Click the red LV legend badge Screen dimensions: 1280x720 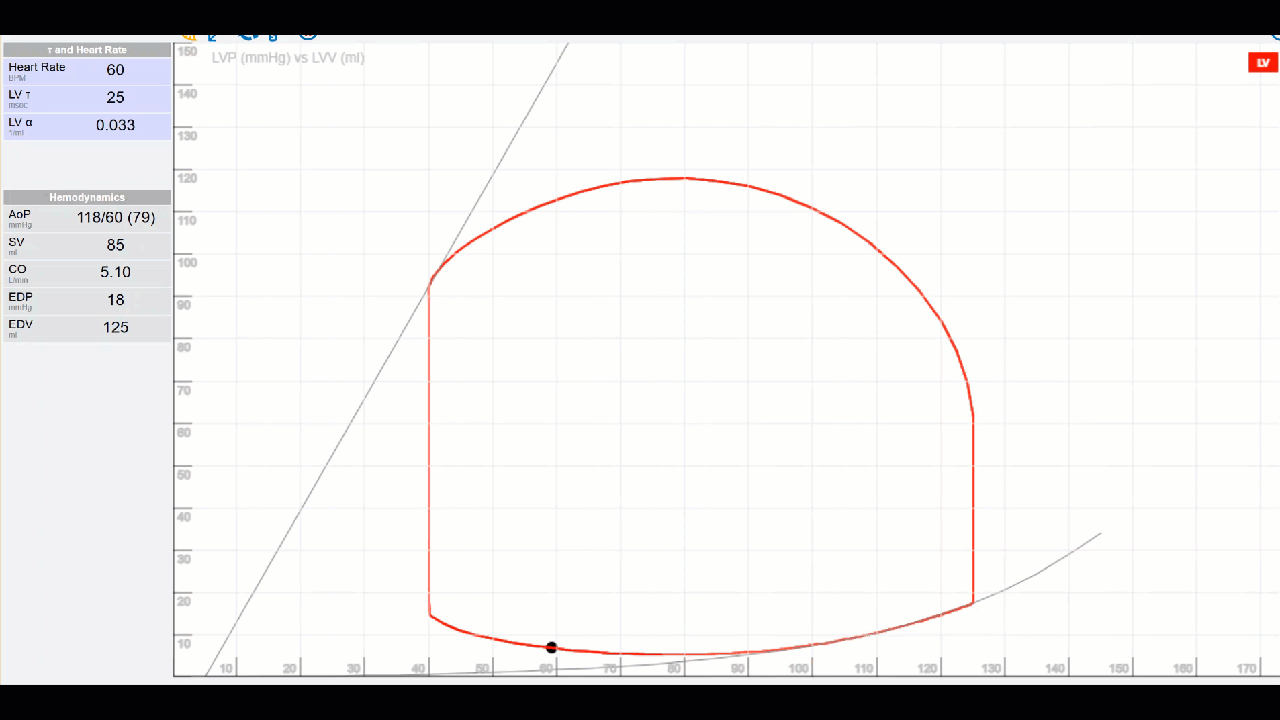point(1263,63)
